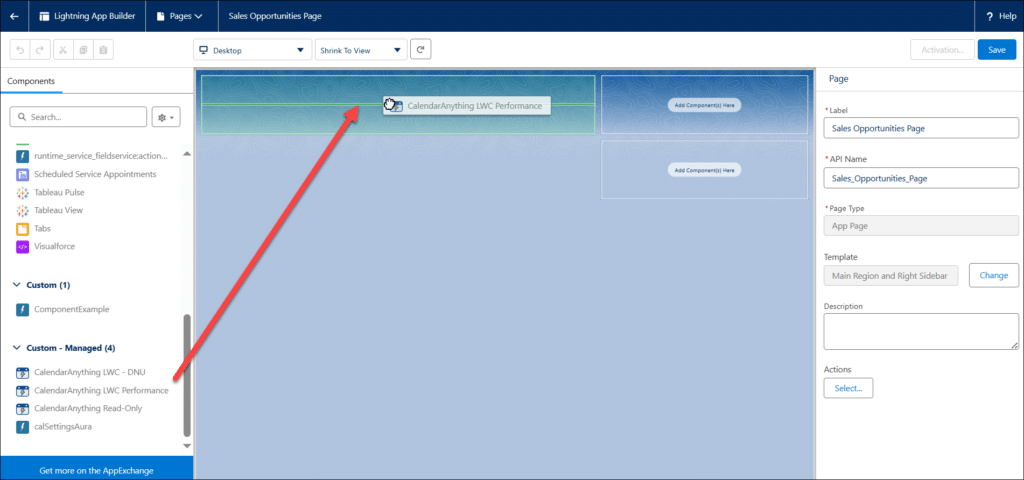The image size is (1024, 480).
Task: Click the Copy toolbar icon
Action: point(84,50)
